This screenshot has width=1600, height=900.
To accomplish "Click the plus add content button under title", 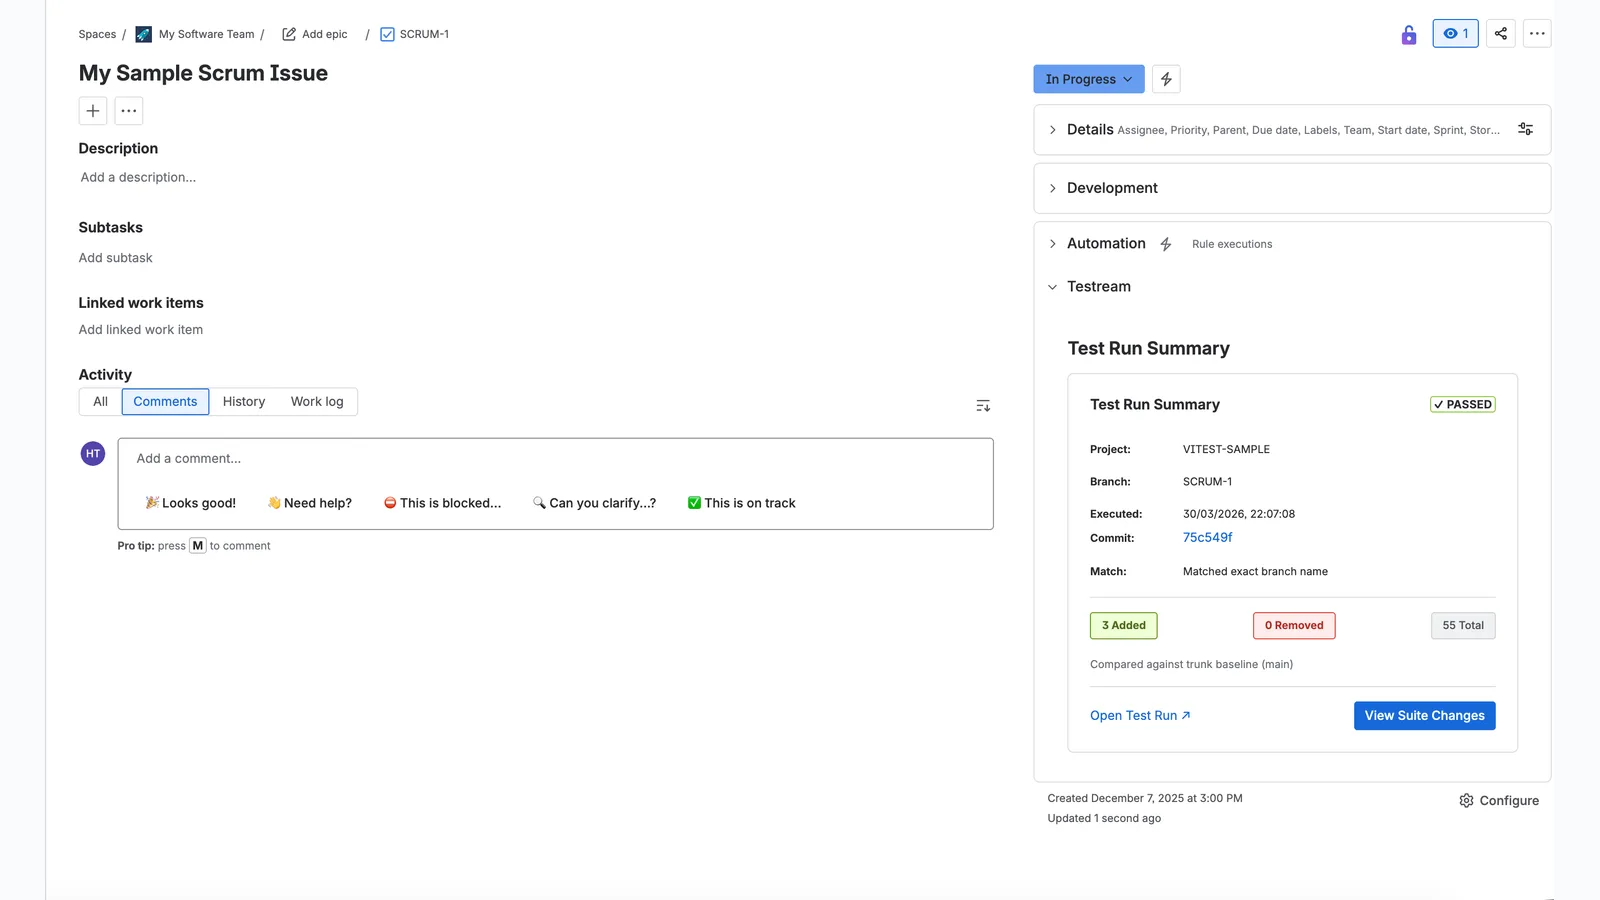I will tap(93, 111).
